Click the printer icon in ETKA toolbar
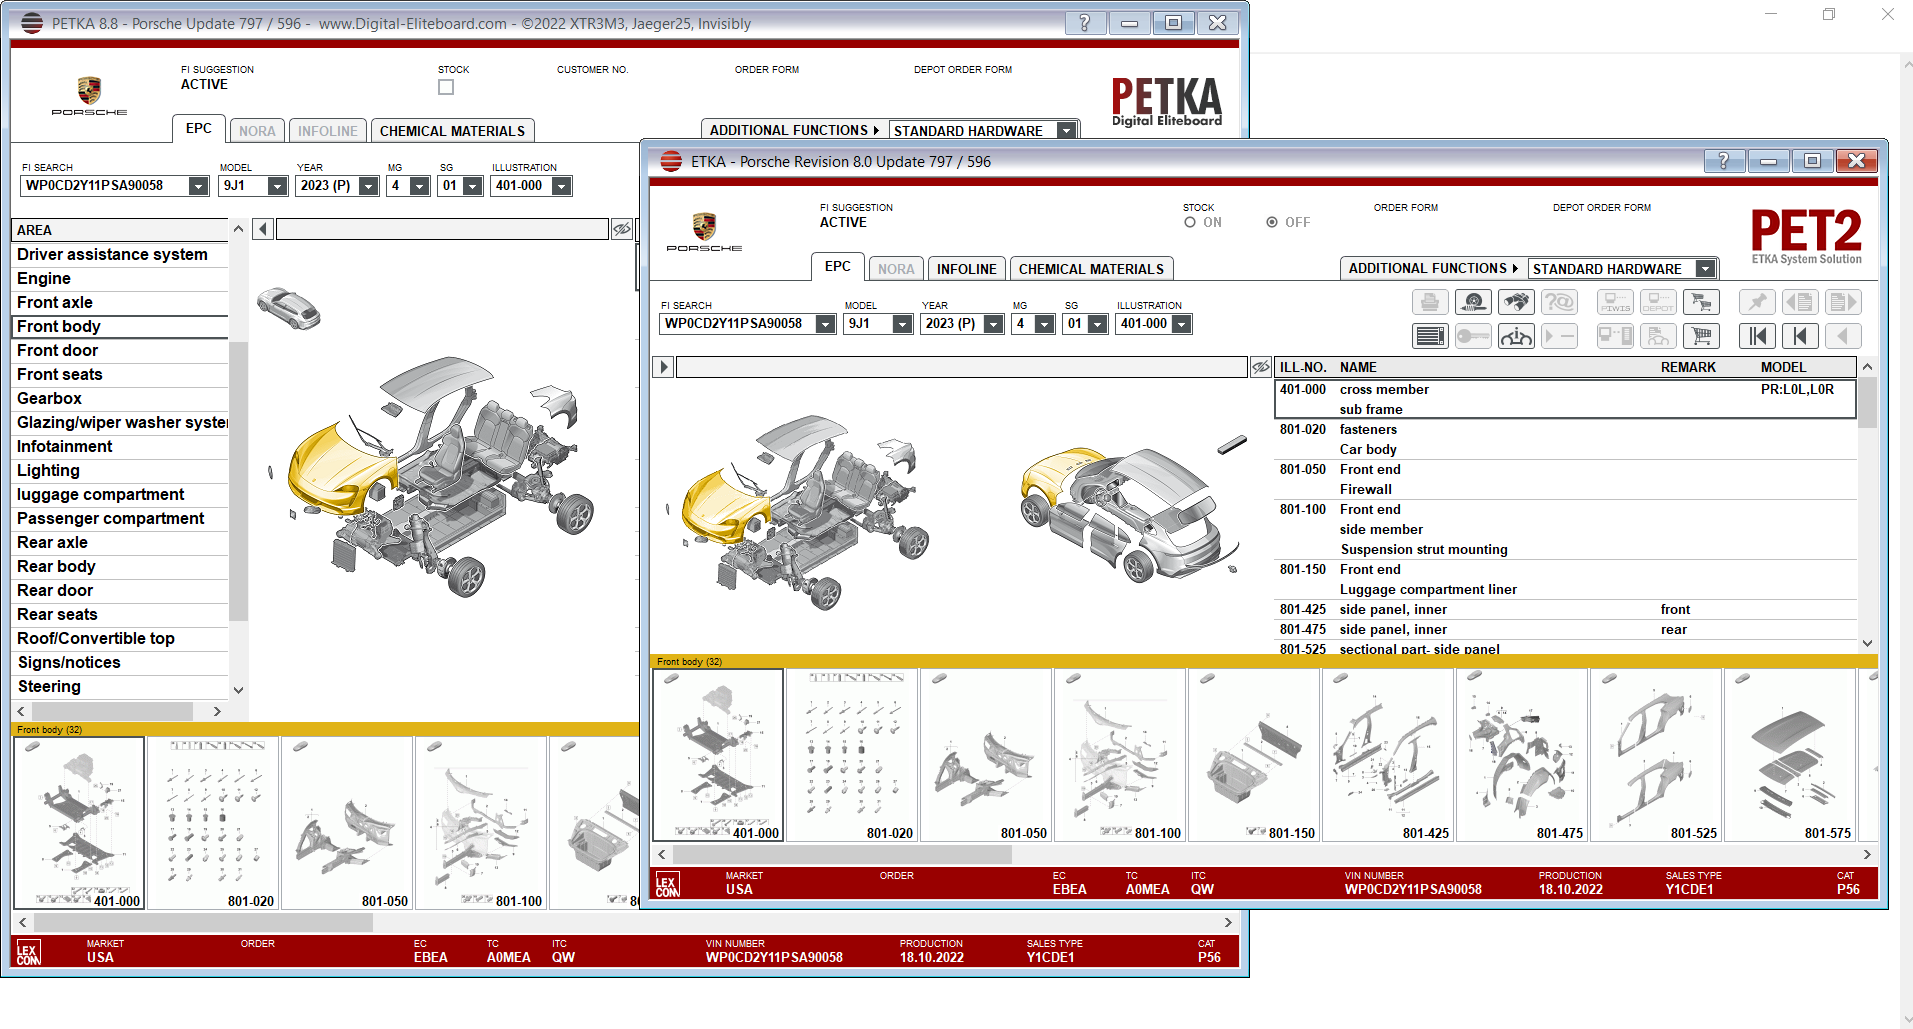The image size is (1913, 1029). point(1430,302)
